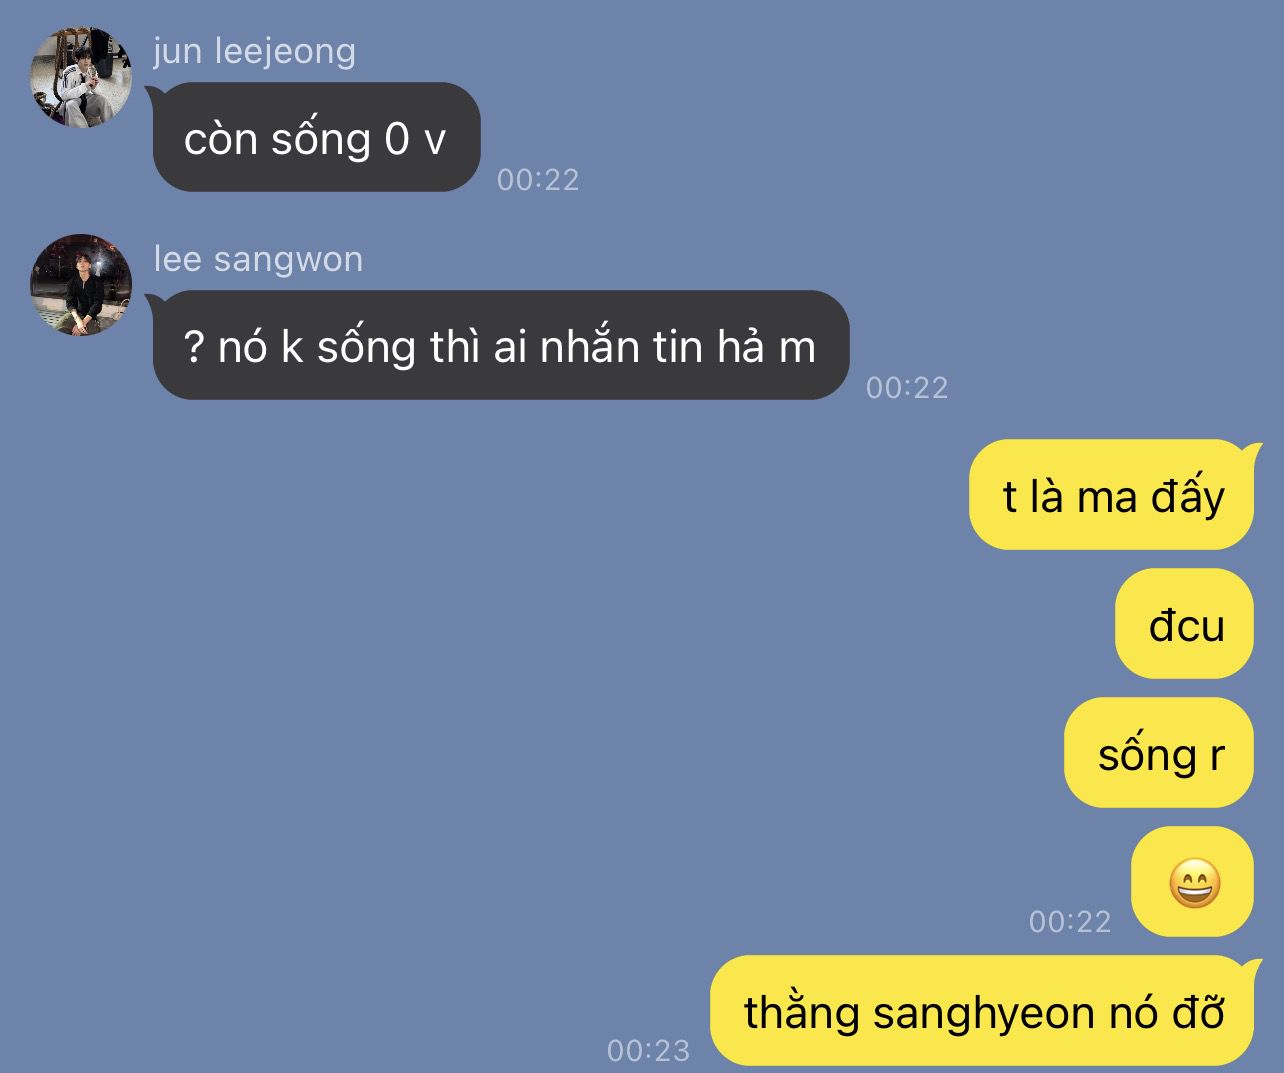Click the 00:22 timestamp beside lee sangwon's message
Viewport: 1284px width, 1073px height.
[x=907, y=388]
